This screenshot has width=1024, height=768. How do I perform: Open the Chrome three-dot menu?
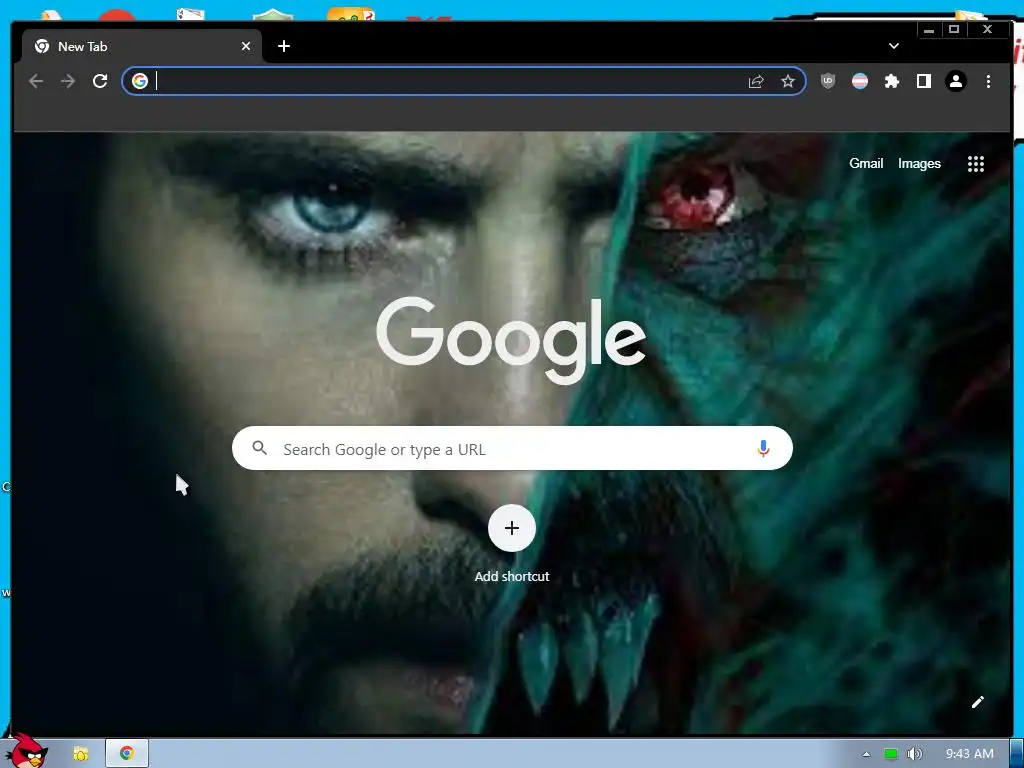coord(988,81)
